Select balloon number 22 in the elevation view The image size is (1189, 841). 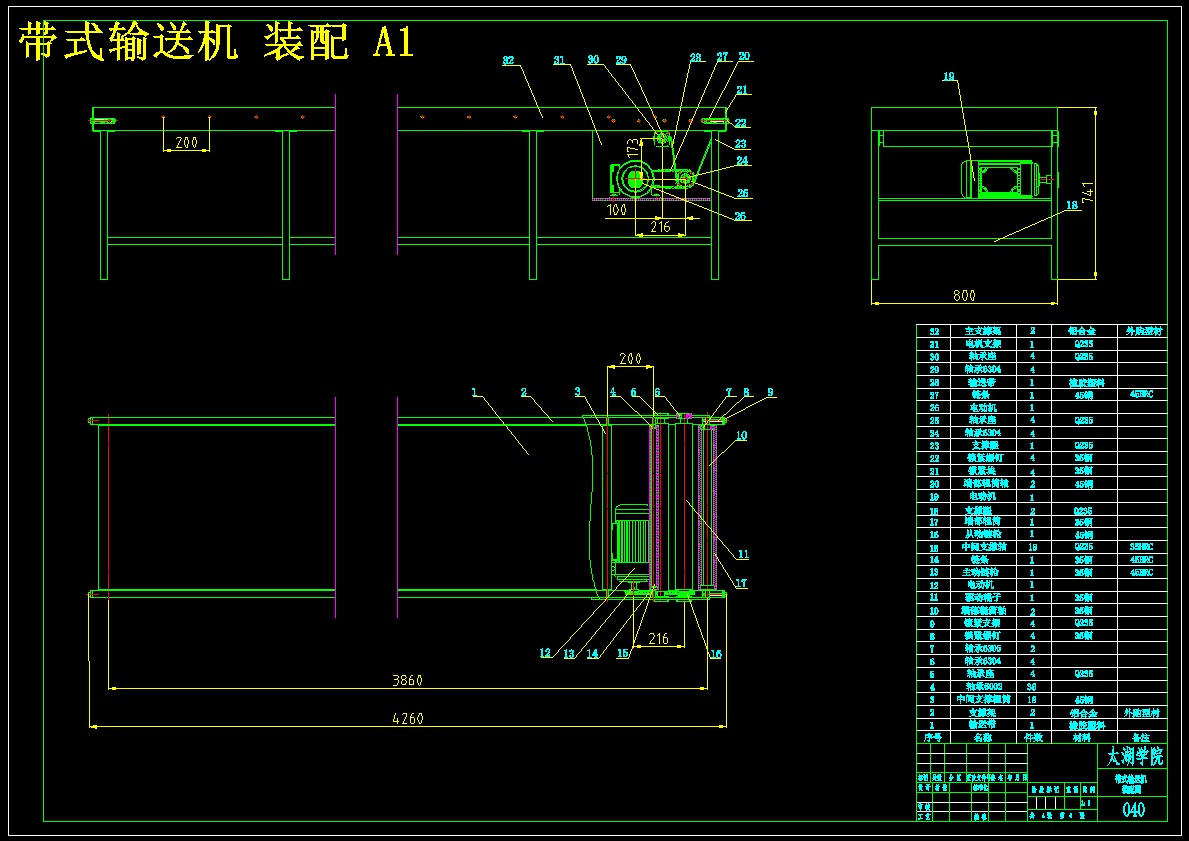click(x=741, y=123)
